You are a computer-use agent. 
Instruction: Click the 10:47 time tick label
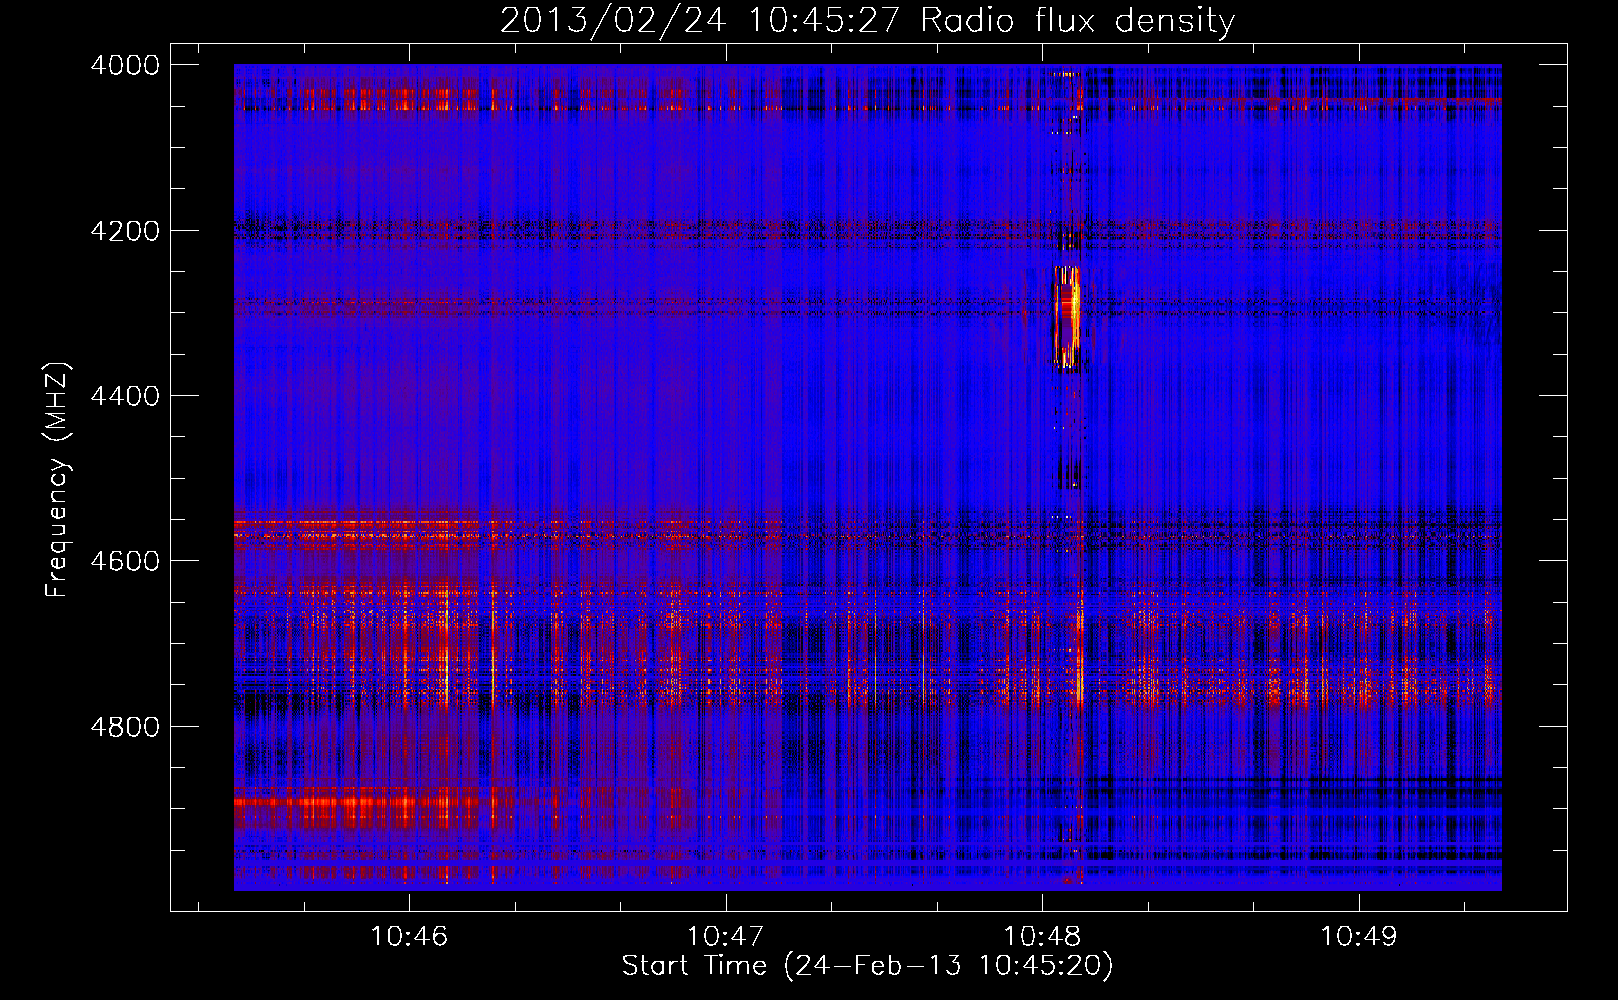(725, 937)
